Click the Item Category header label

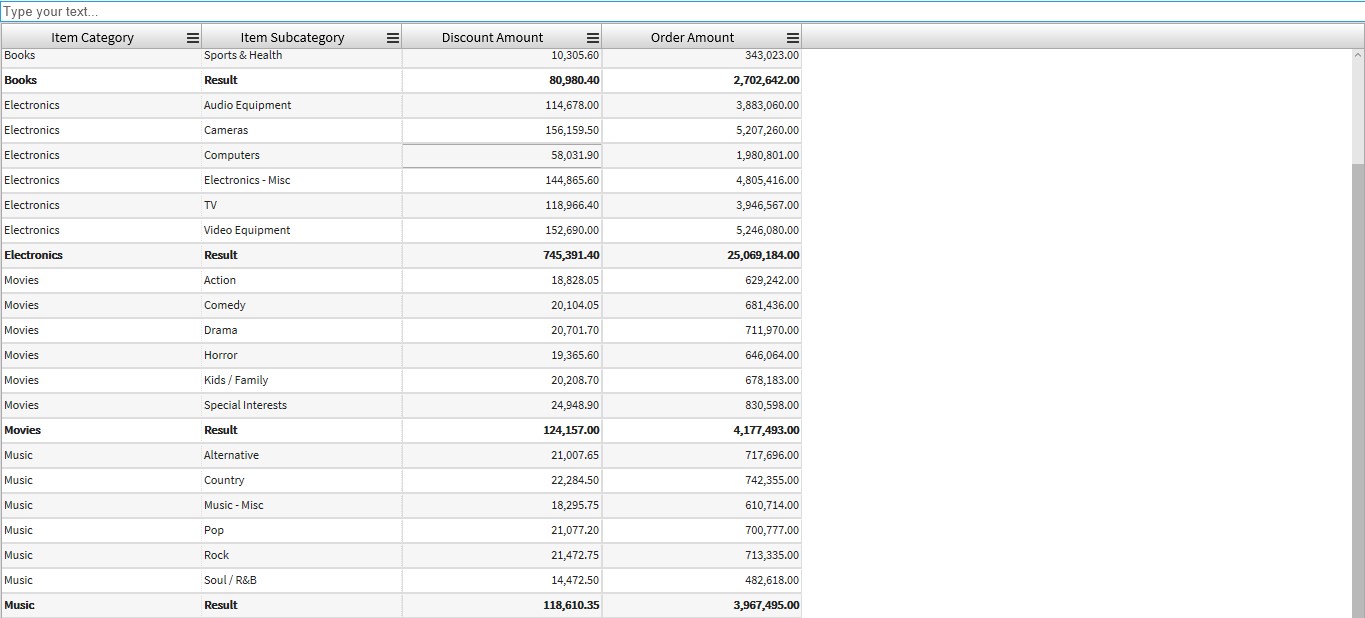coord(92,38)
